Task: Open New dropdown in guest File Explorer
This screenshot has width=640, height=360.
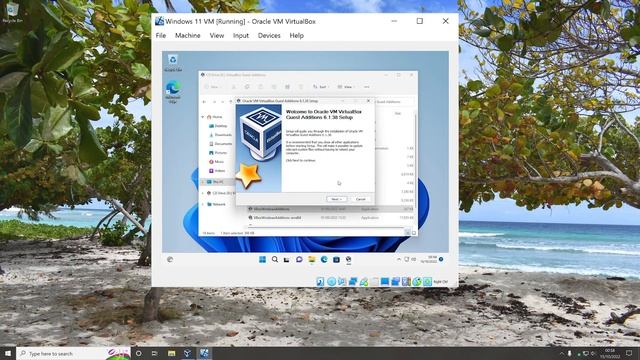Action: tap(213, 87)
